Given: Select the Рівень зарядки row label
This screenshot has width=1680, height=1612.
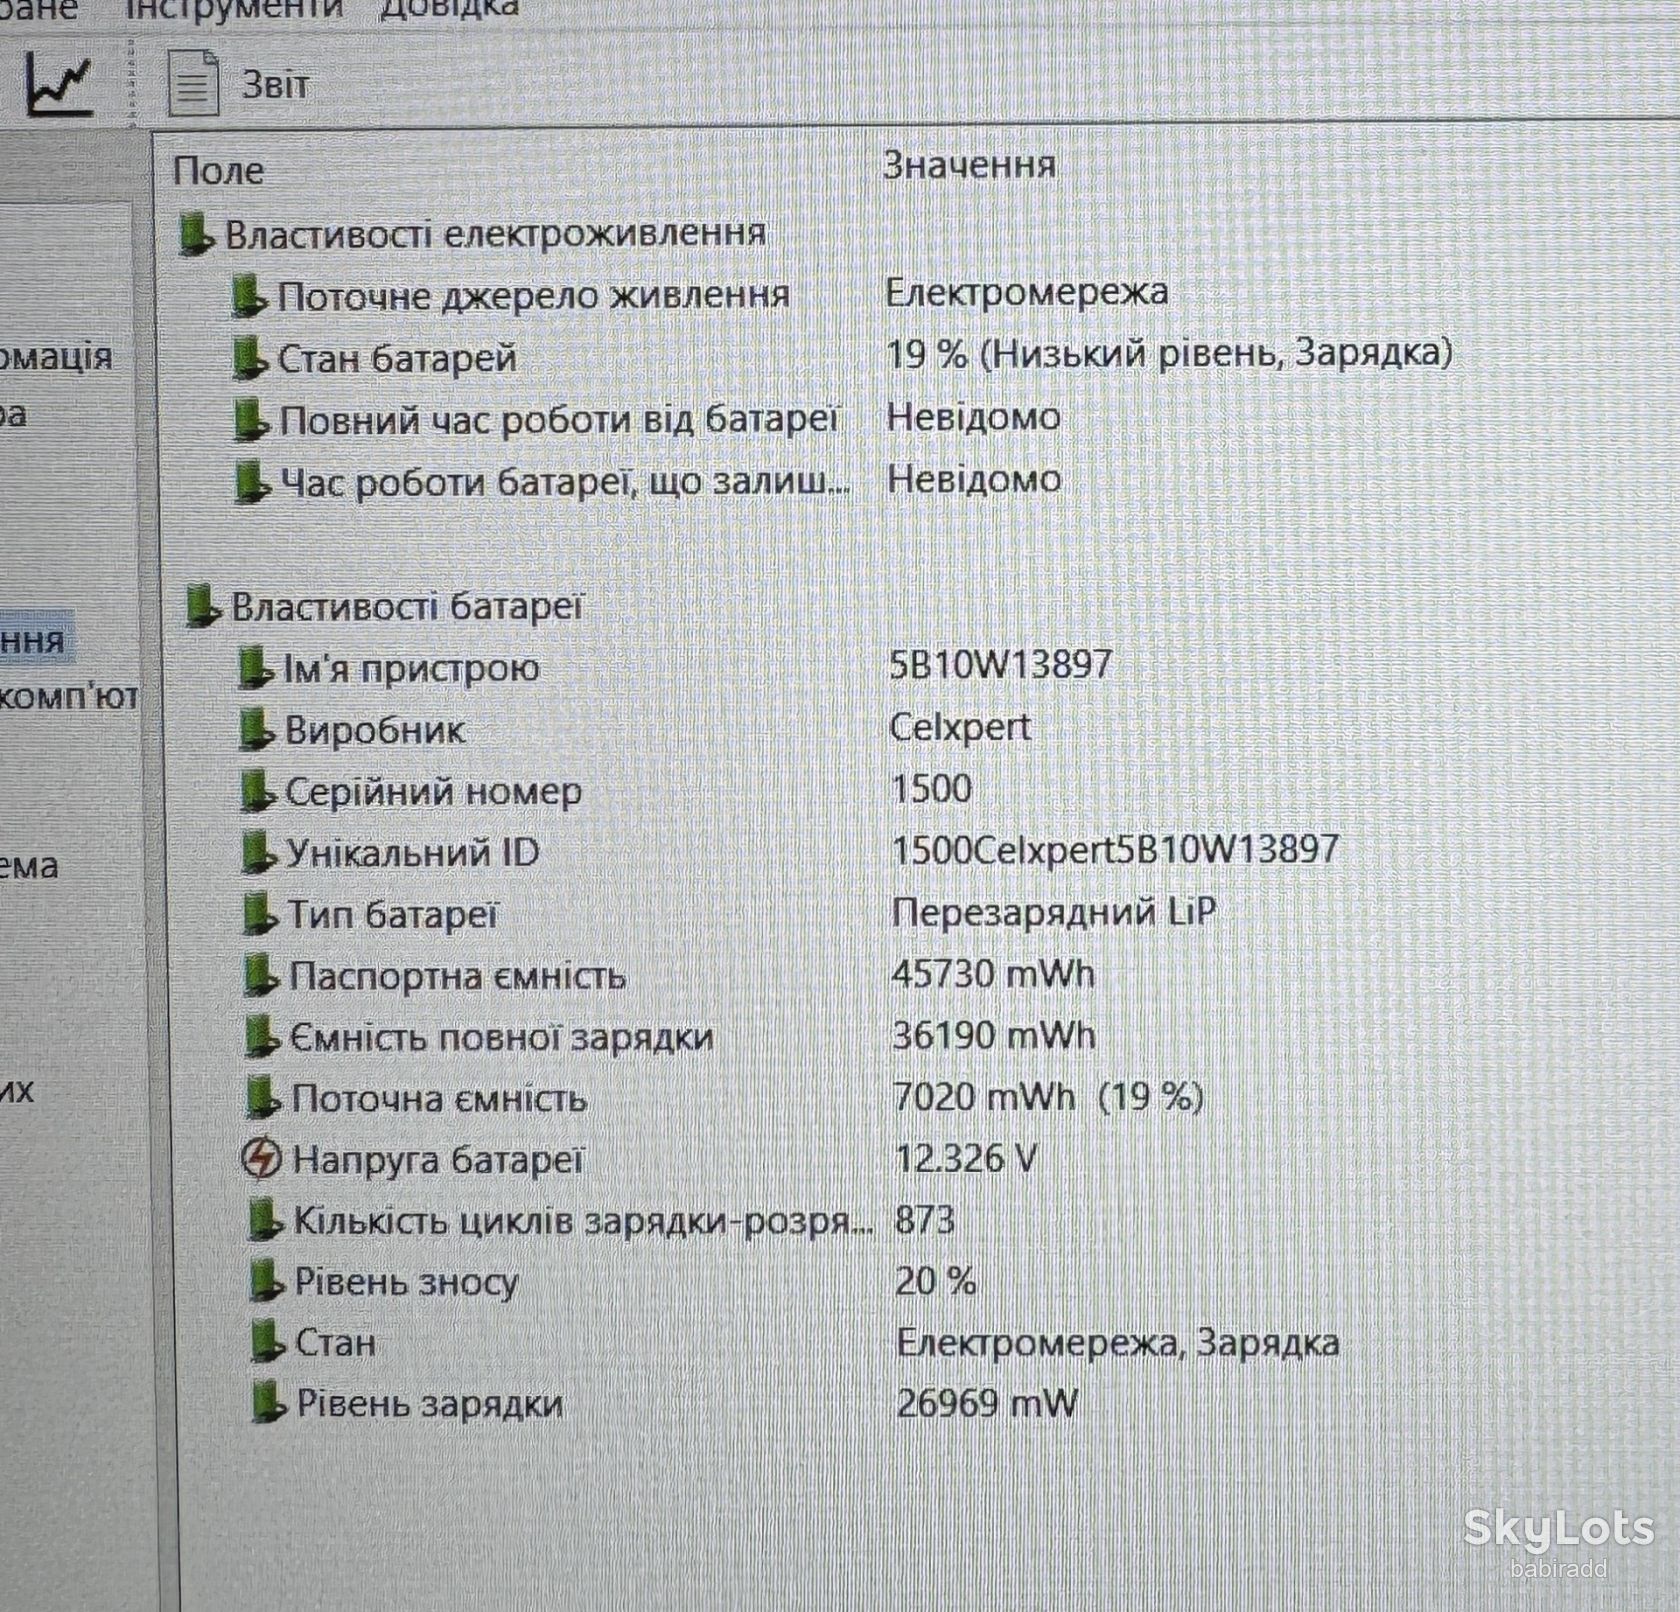Looking at the screenshot, I should pos(429,1404).
